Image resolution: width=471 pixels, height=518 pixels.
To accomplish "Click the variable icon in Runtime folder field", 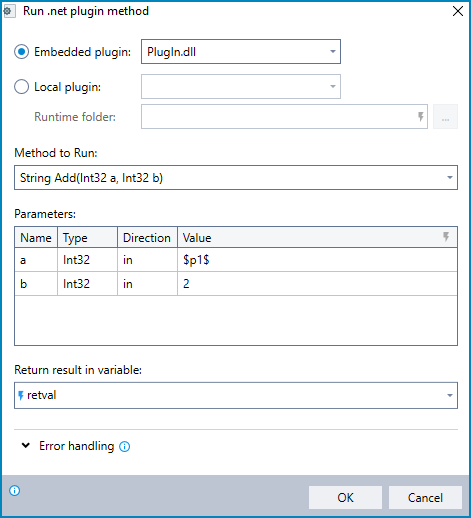I will tap(420, 117).
